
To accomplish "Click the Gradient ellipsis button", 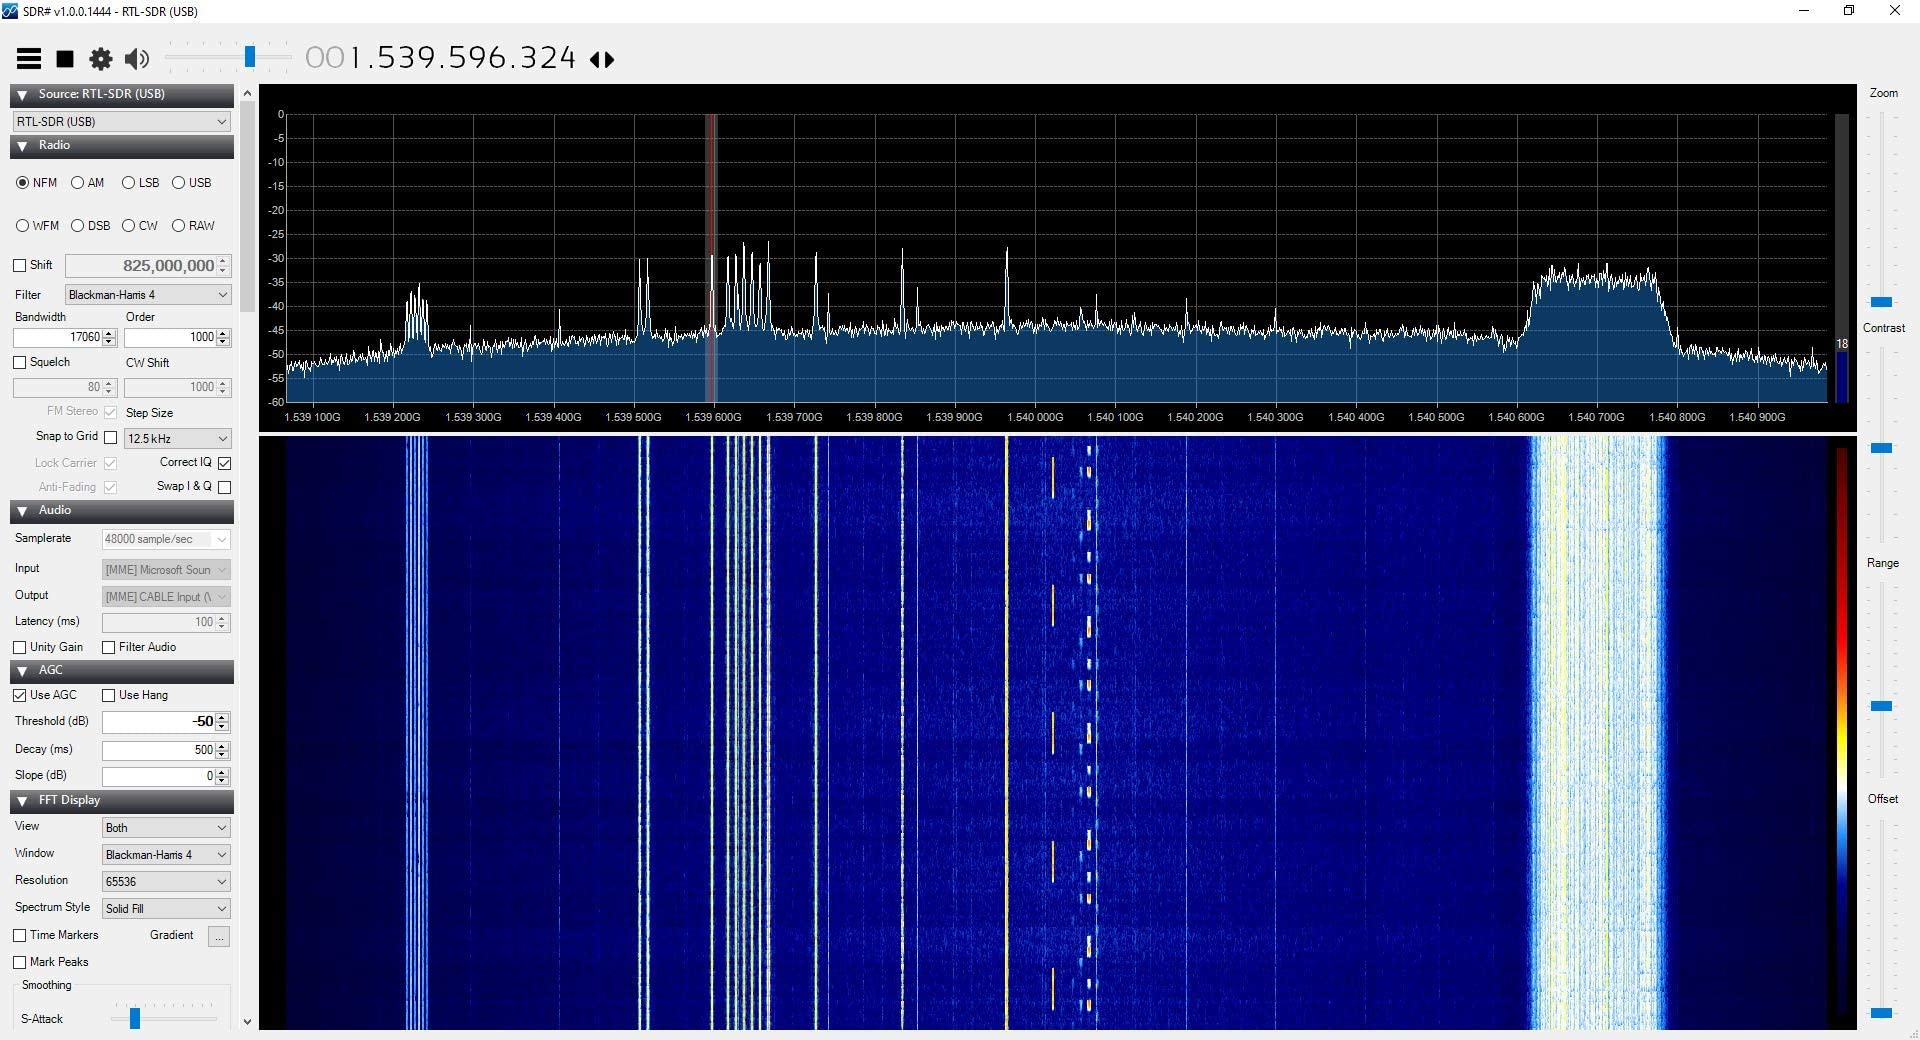I will (x=219, y=937).
